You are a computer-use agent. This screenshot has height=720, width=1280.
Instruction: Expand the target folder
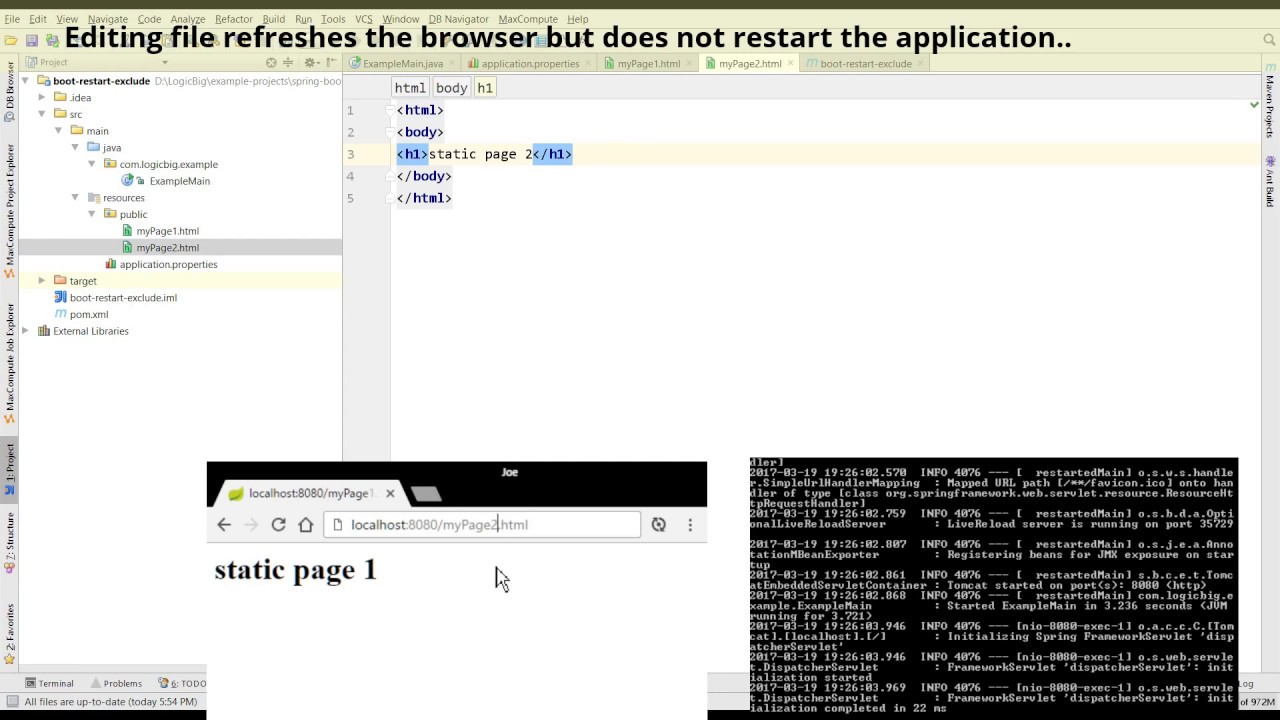point(42,281)
